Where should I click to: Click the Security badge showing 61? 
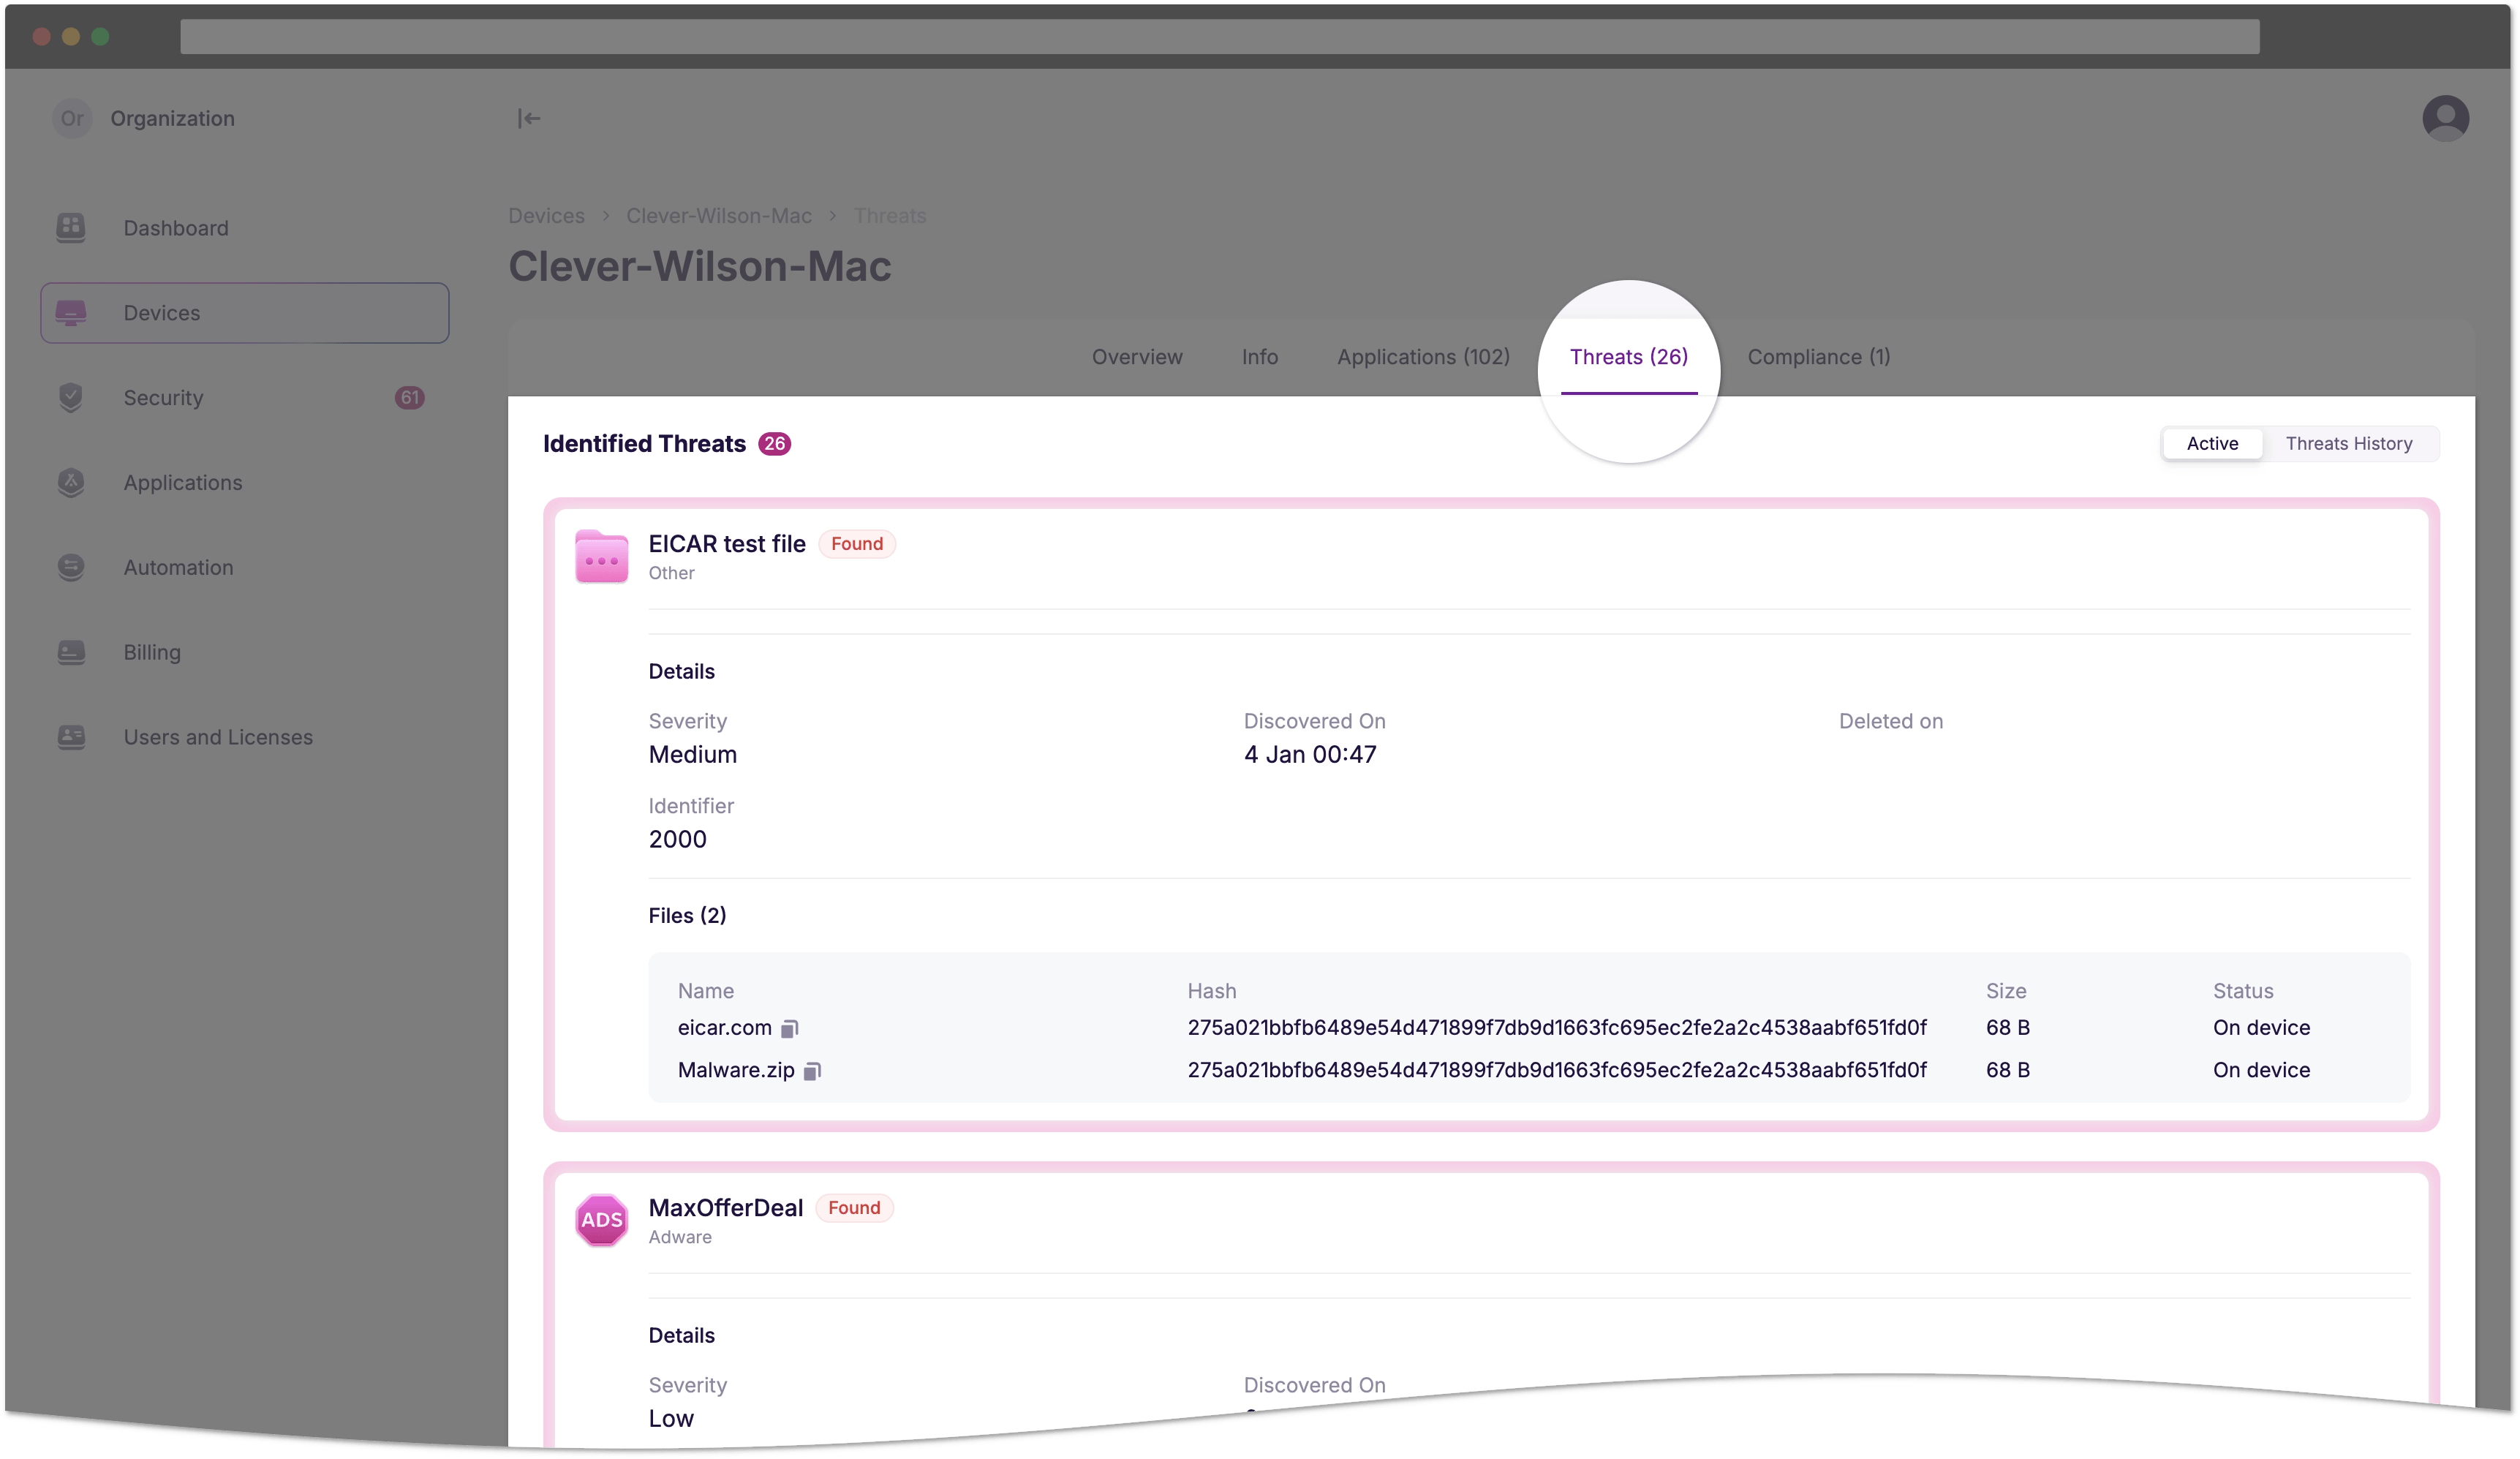pyautogui.click(x=409, y=397)
